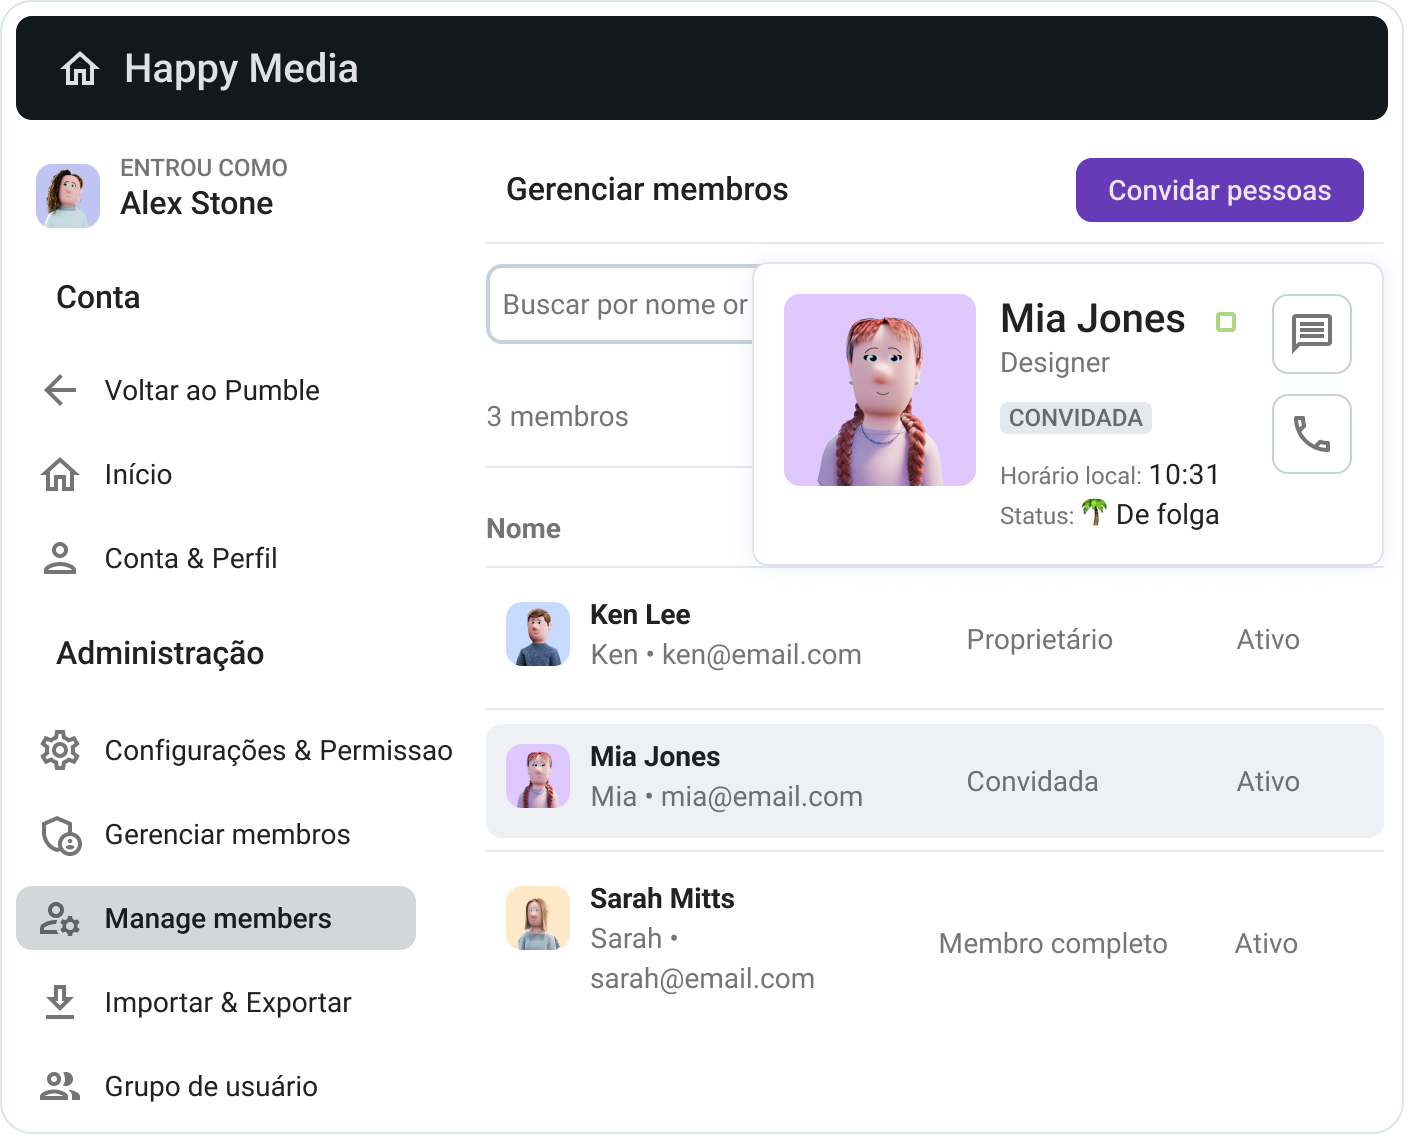Click the Proprietário role of Ken Lee

1039,640
